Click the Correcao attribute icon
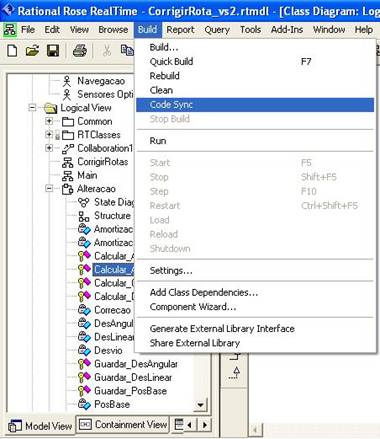Image resolution: width=380 pixels, height=439 pixels. tap(84, 310)
